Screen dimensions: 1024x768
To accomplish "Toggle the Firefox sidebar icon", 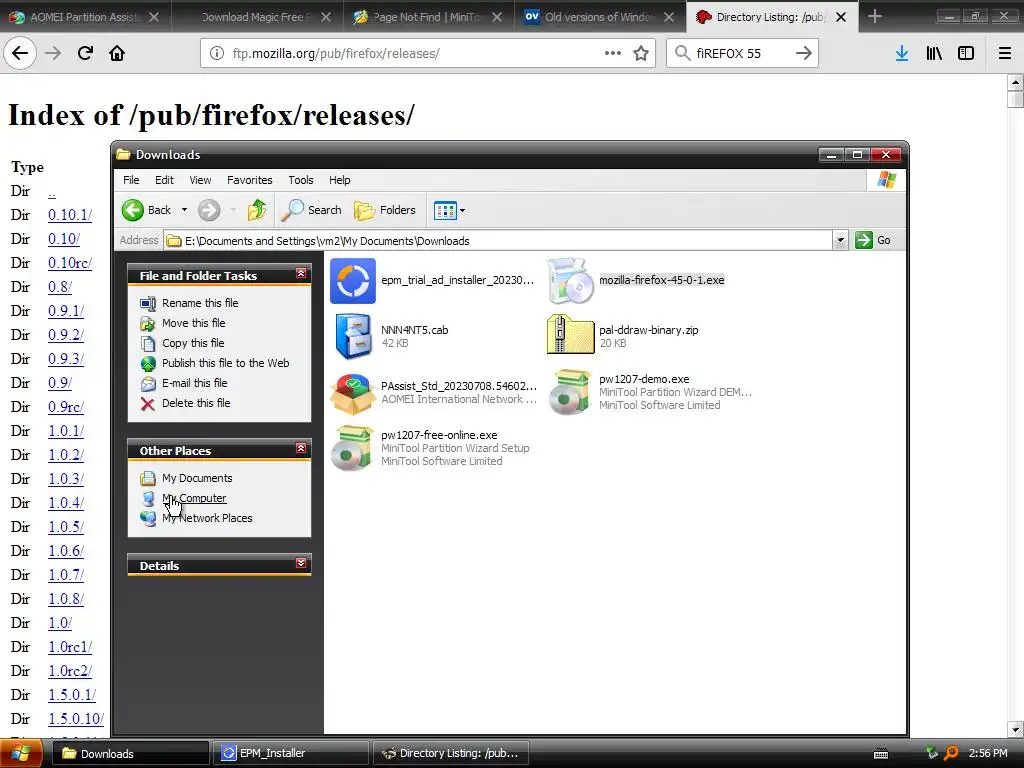I will [x=966, y=53].
